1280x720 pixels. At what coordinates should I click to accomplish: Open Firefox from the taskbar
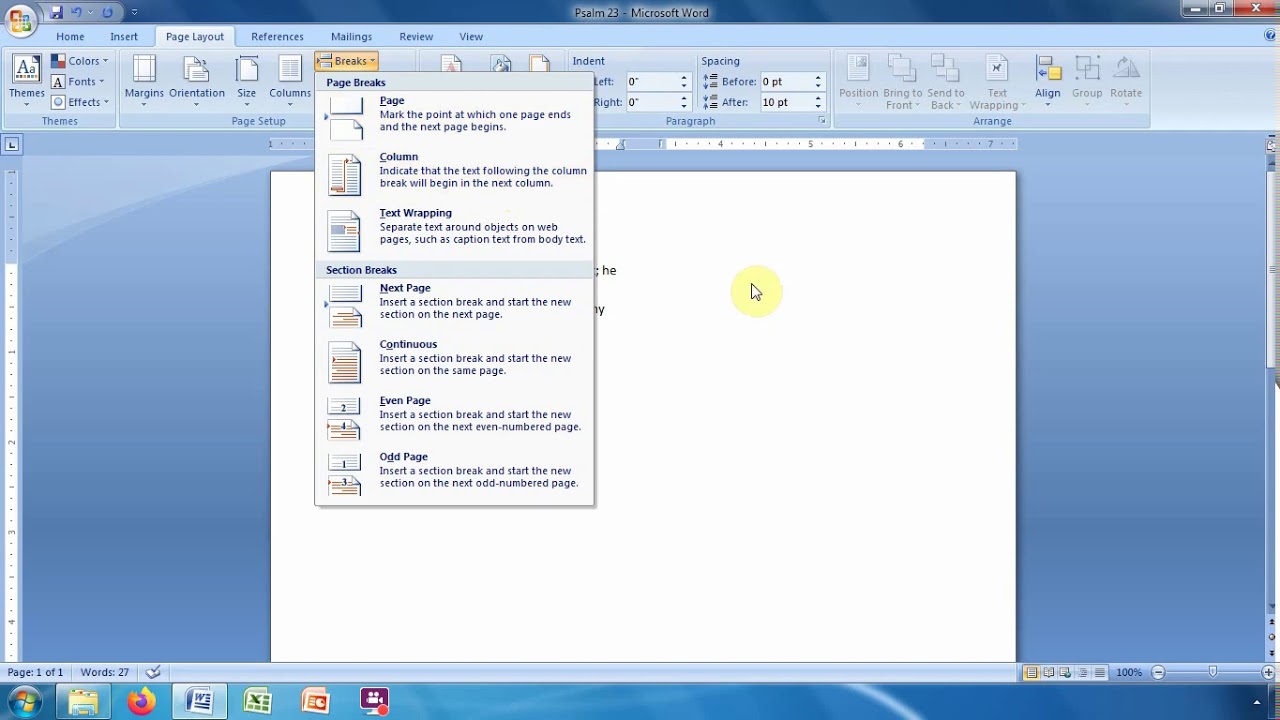pos(141,701)
